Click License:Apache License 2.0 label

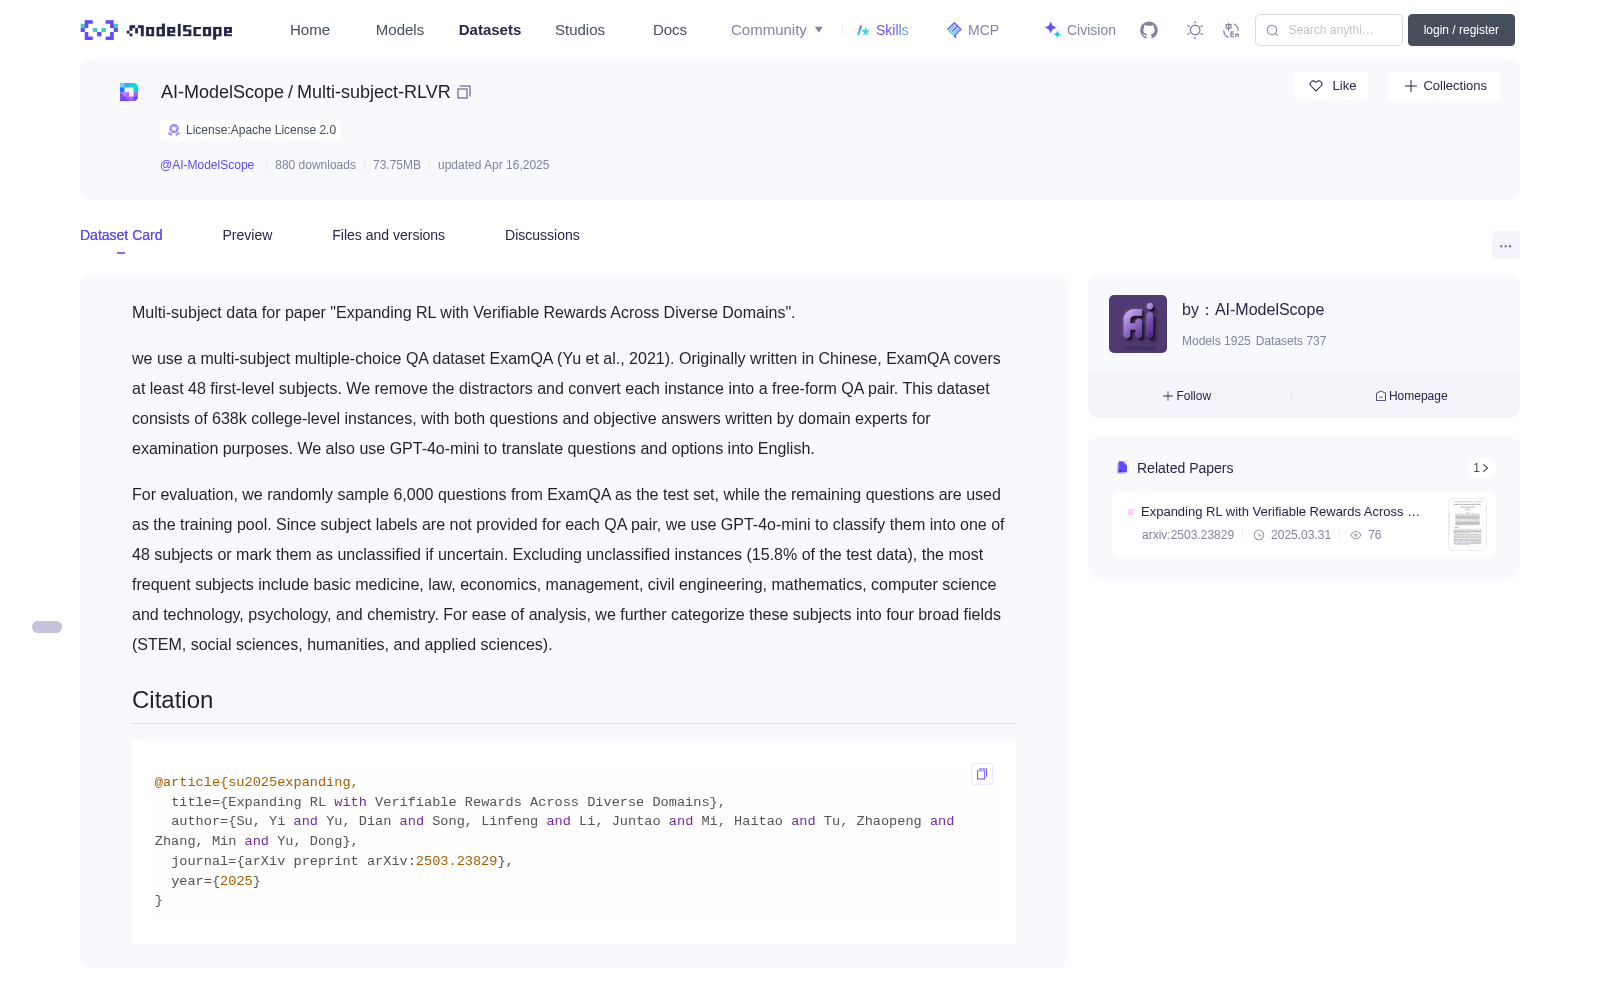pyautogui.click(x=261, y=130)
